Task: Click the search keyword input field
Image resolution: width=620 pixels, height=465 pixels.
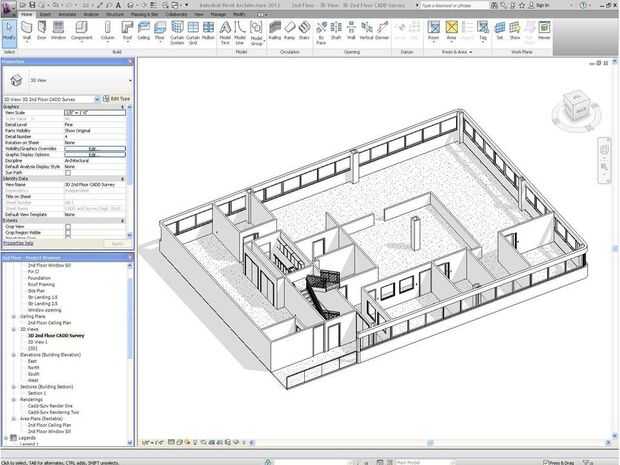Action: [454, 5]
